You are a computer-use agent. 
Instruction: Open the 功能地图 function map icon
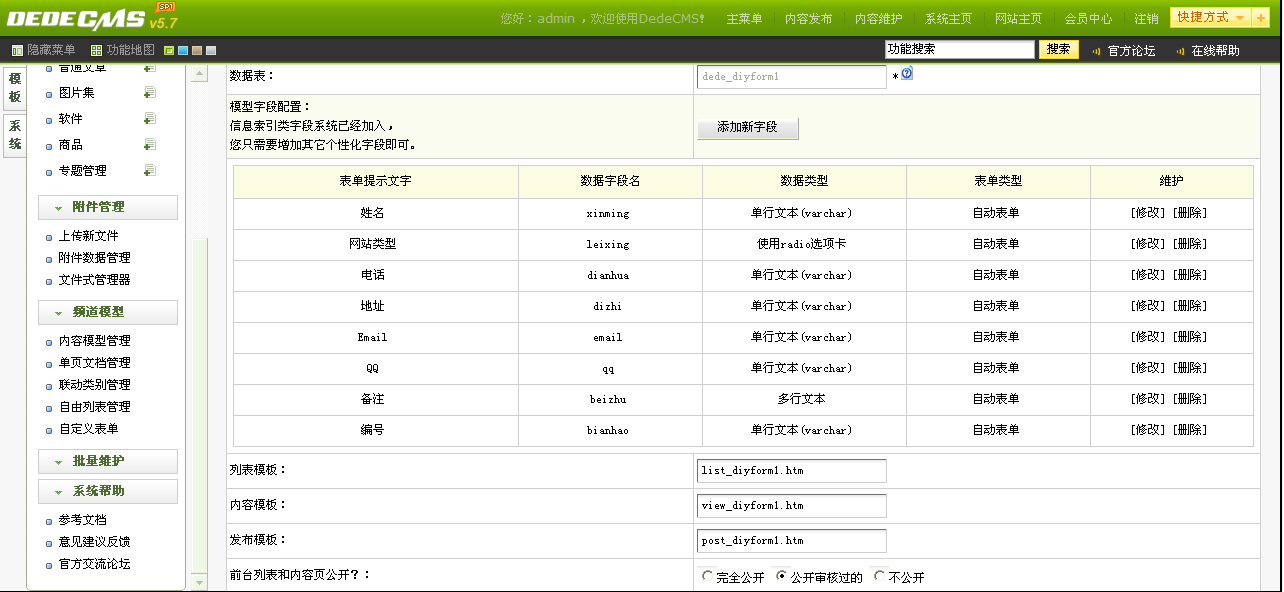pos(96,50)
